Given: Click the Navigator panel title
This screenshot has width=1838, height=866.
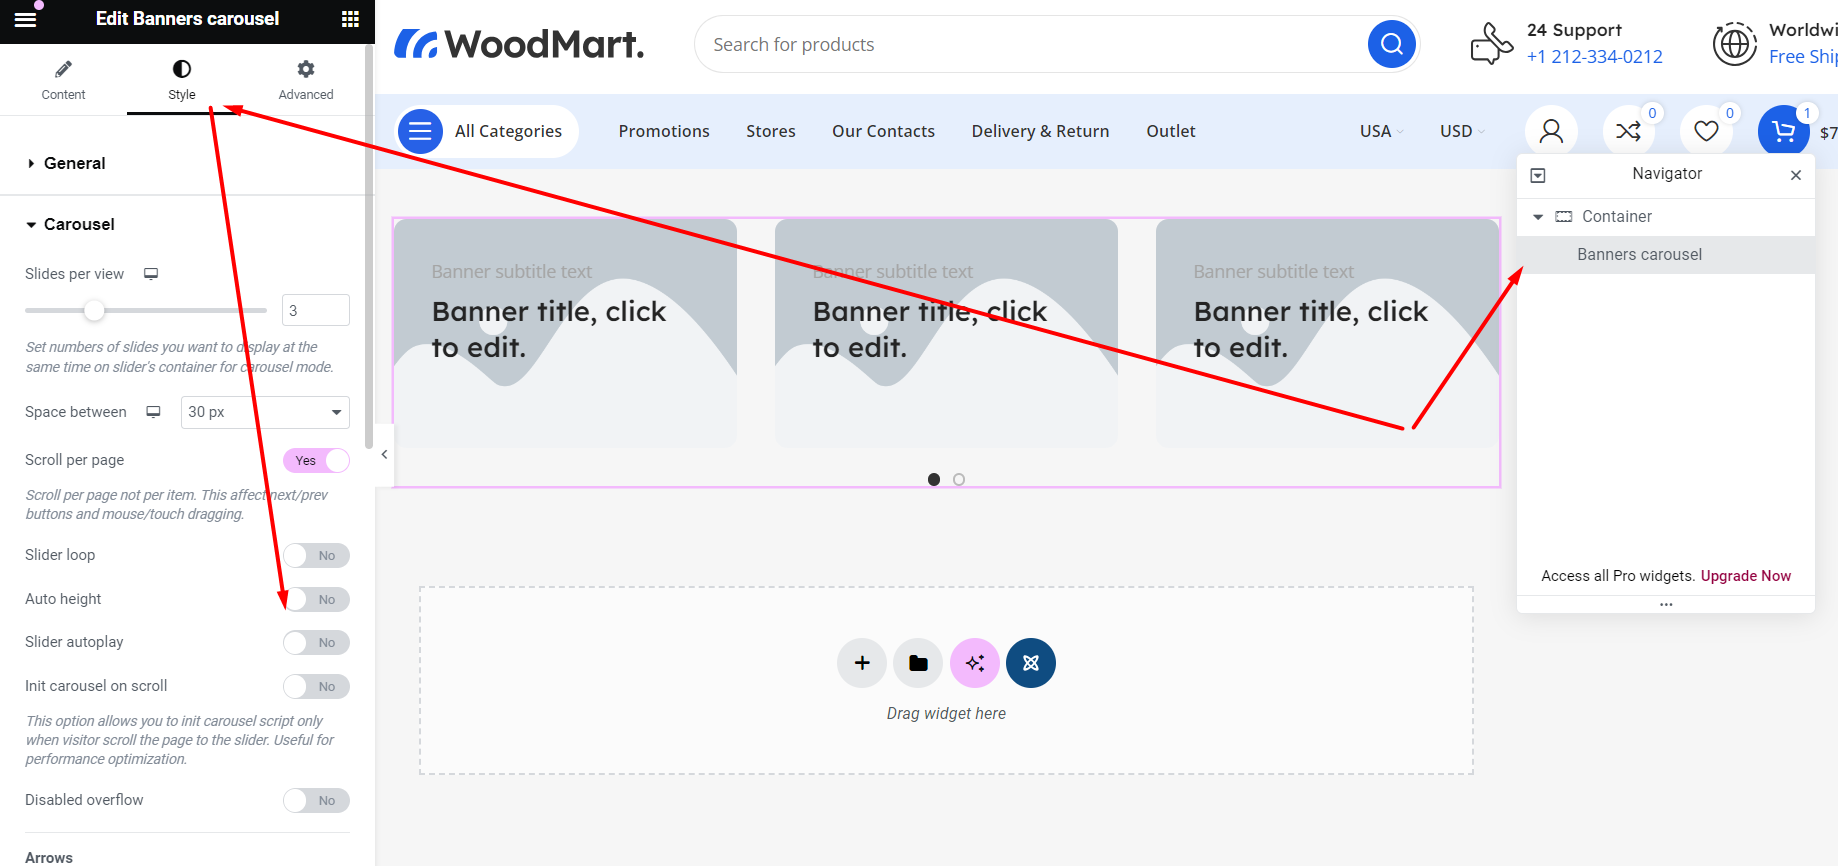Looking at the screenshot, I should (1667, 174).
